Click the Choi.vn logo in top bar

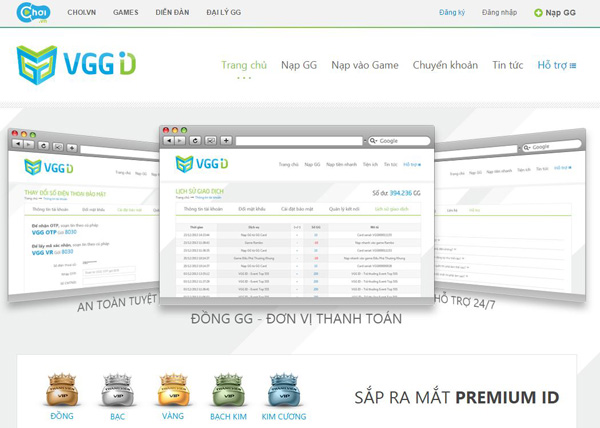33,13
